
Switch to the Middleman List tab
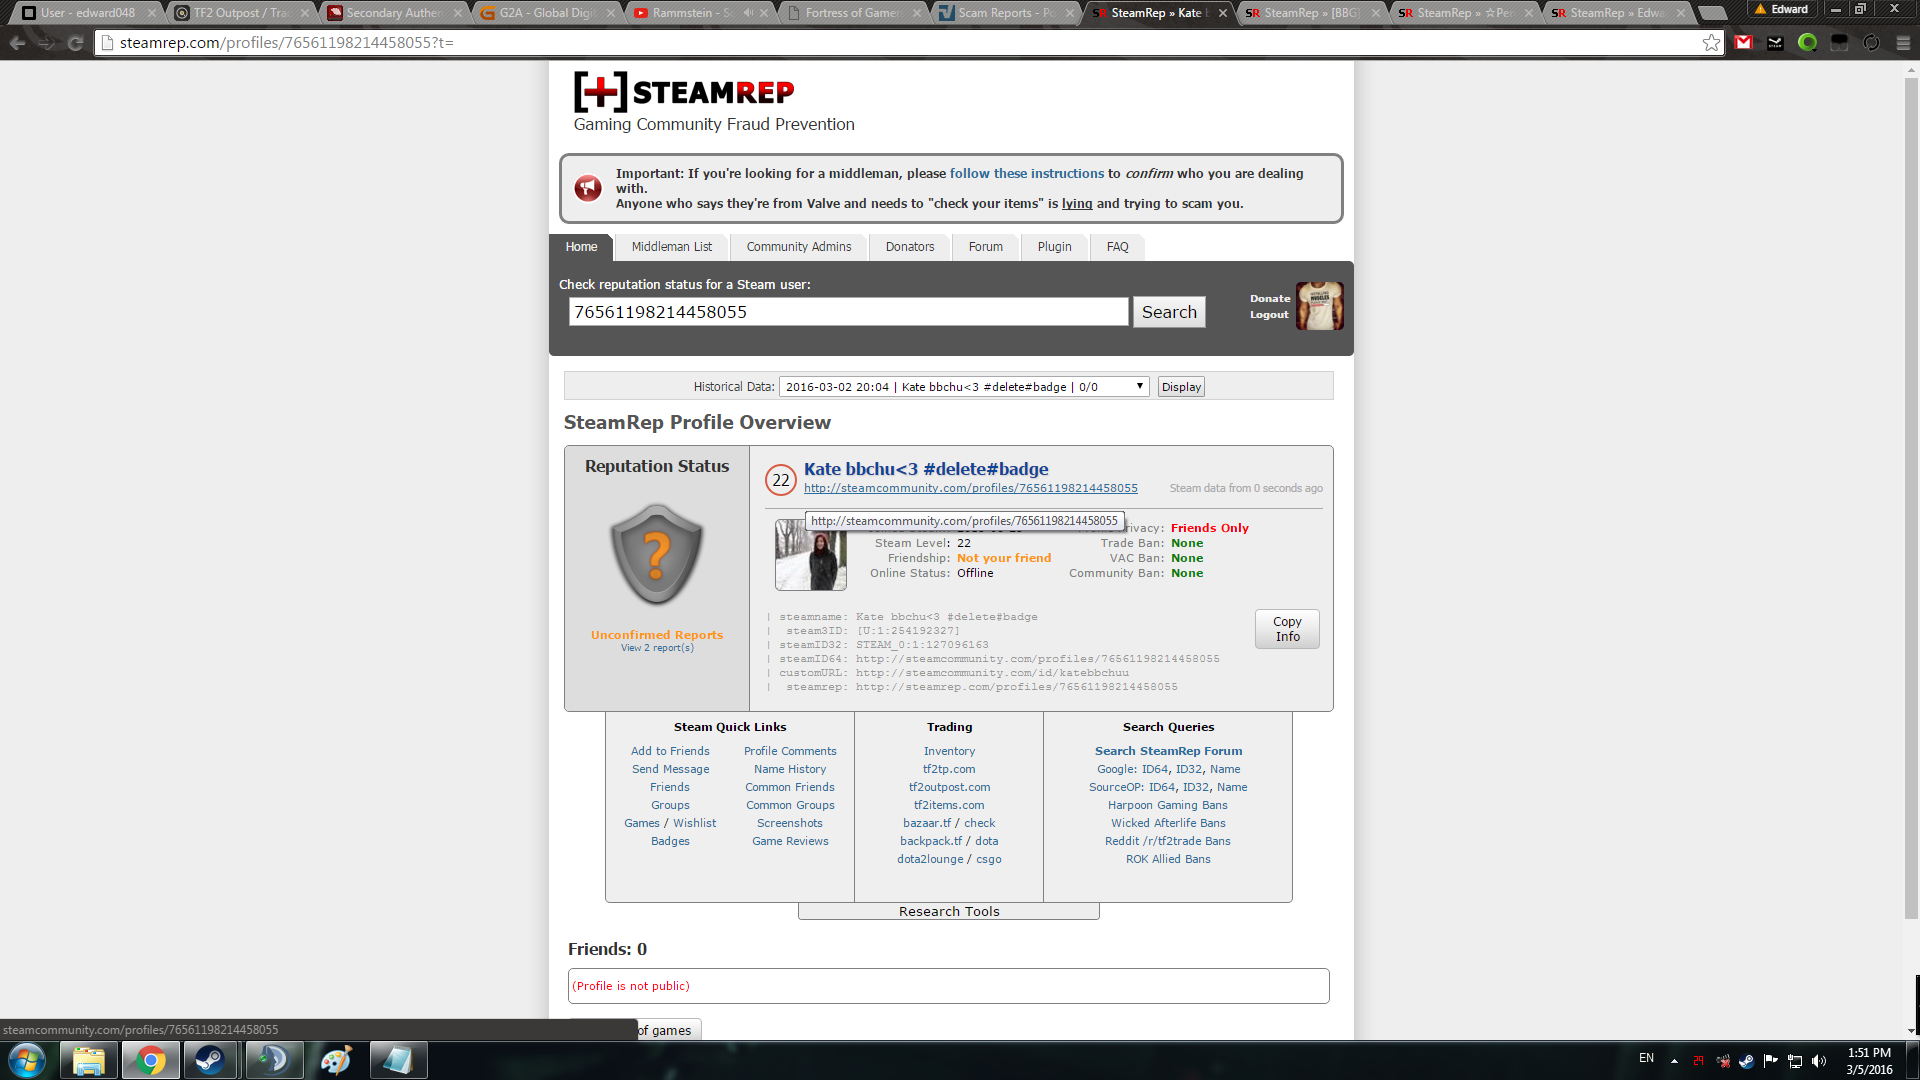coord(671,247)
